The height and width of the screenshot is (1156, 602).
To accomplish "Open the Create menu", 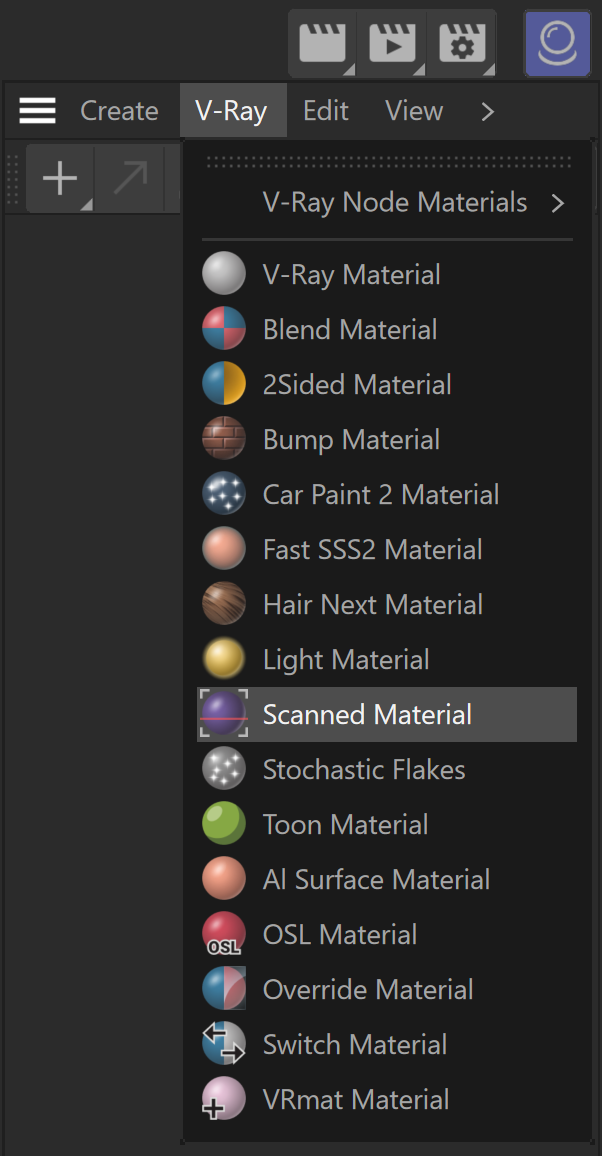I will click(x=119, y=111).
